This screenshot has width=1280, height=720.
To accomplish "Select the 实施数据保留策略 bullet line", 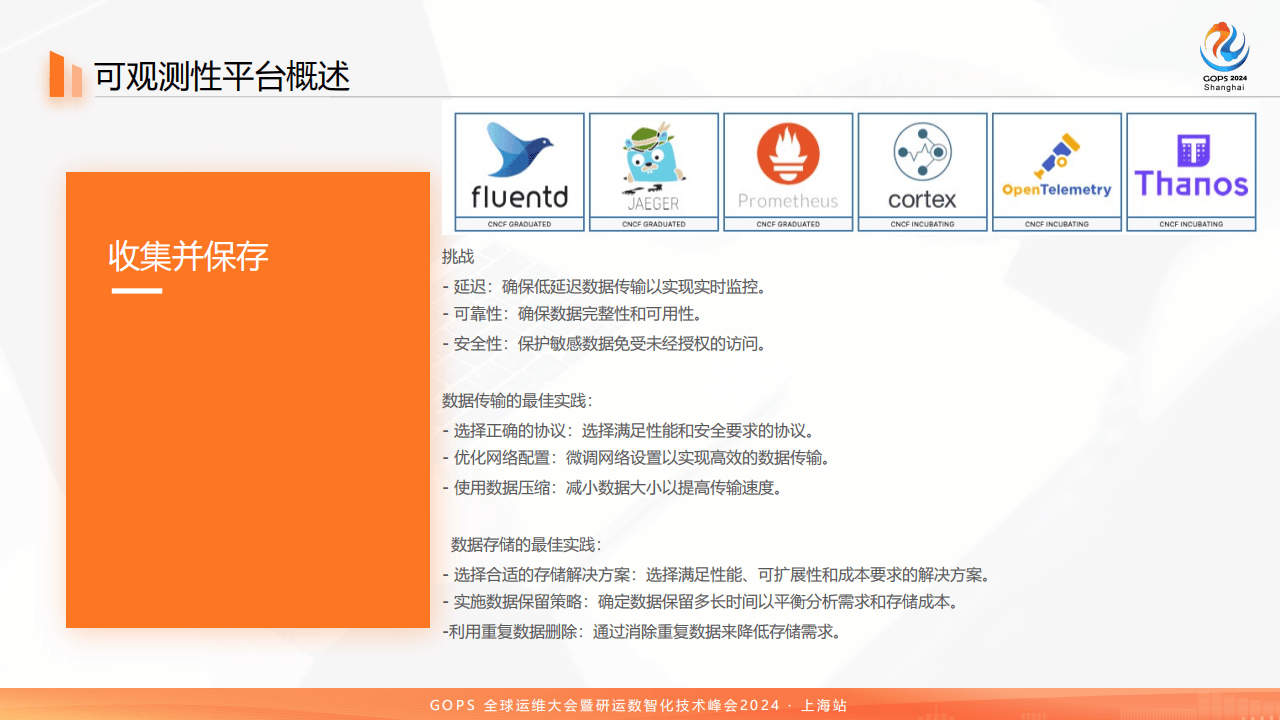I will pos(700,603).
